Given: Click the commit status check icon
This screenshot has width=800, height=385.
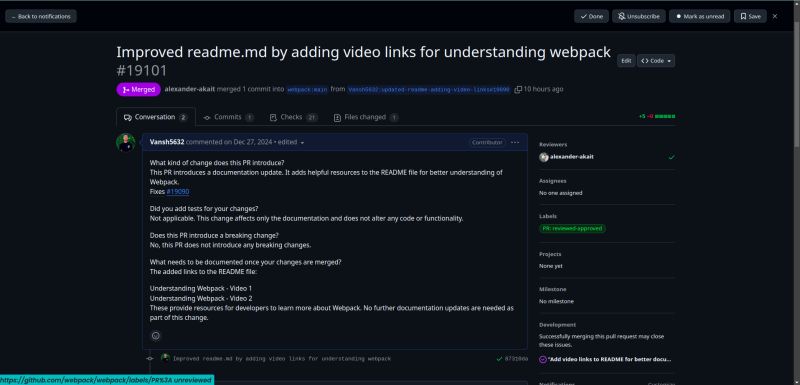Looking at the screenshot, I should [499, 359].
